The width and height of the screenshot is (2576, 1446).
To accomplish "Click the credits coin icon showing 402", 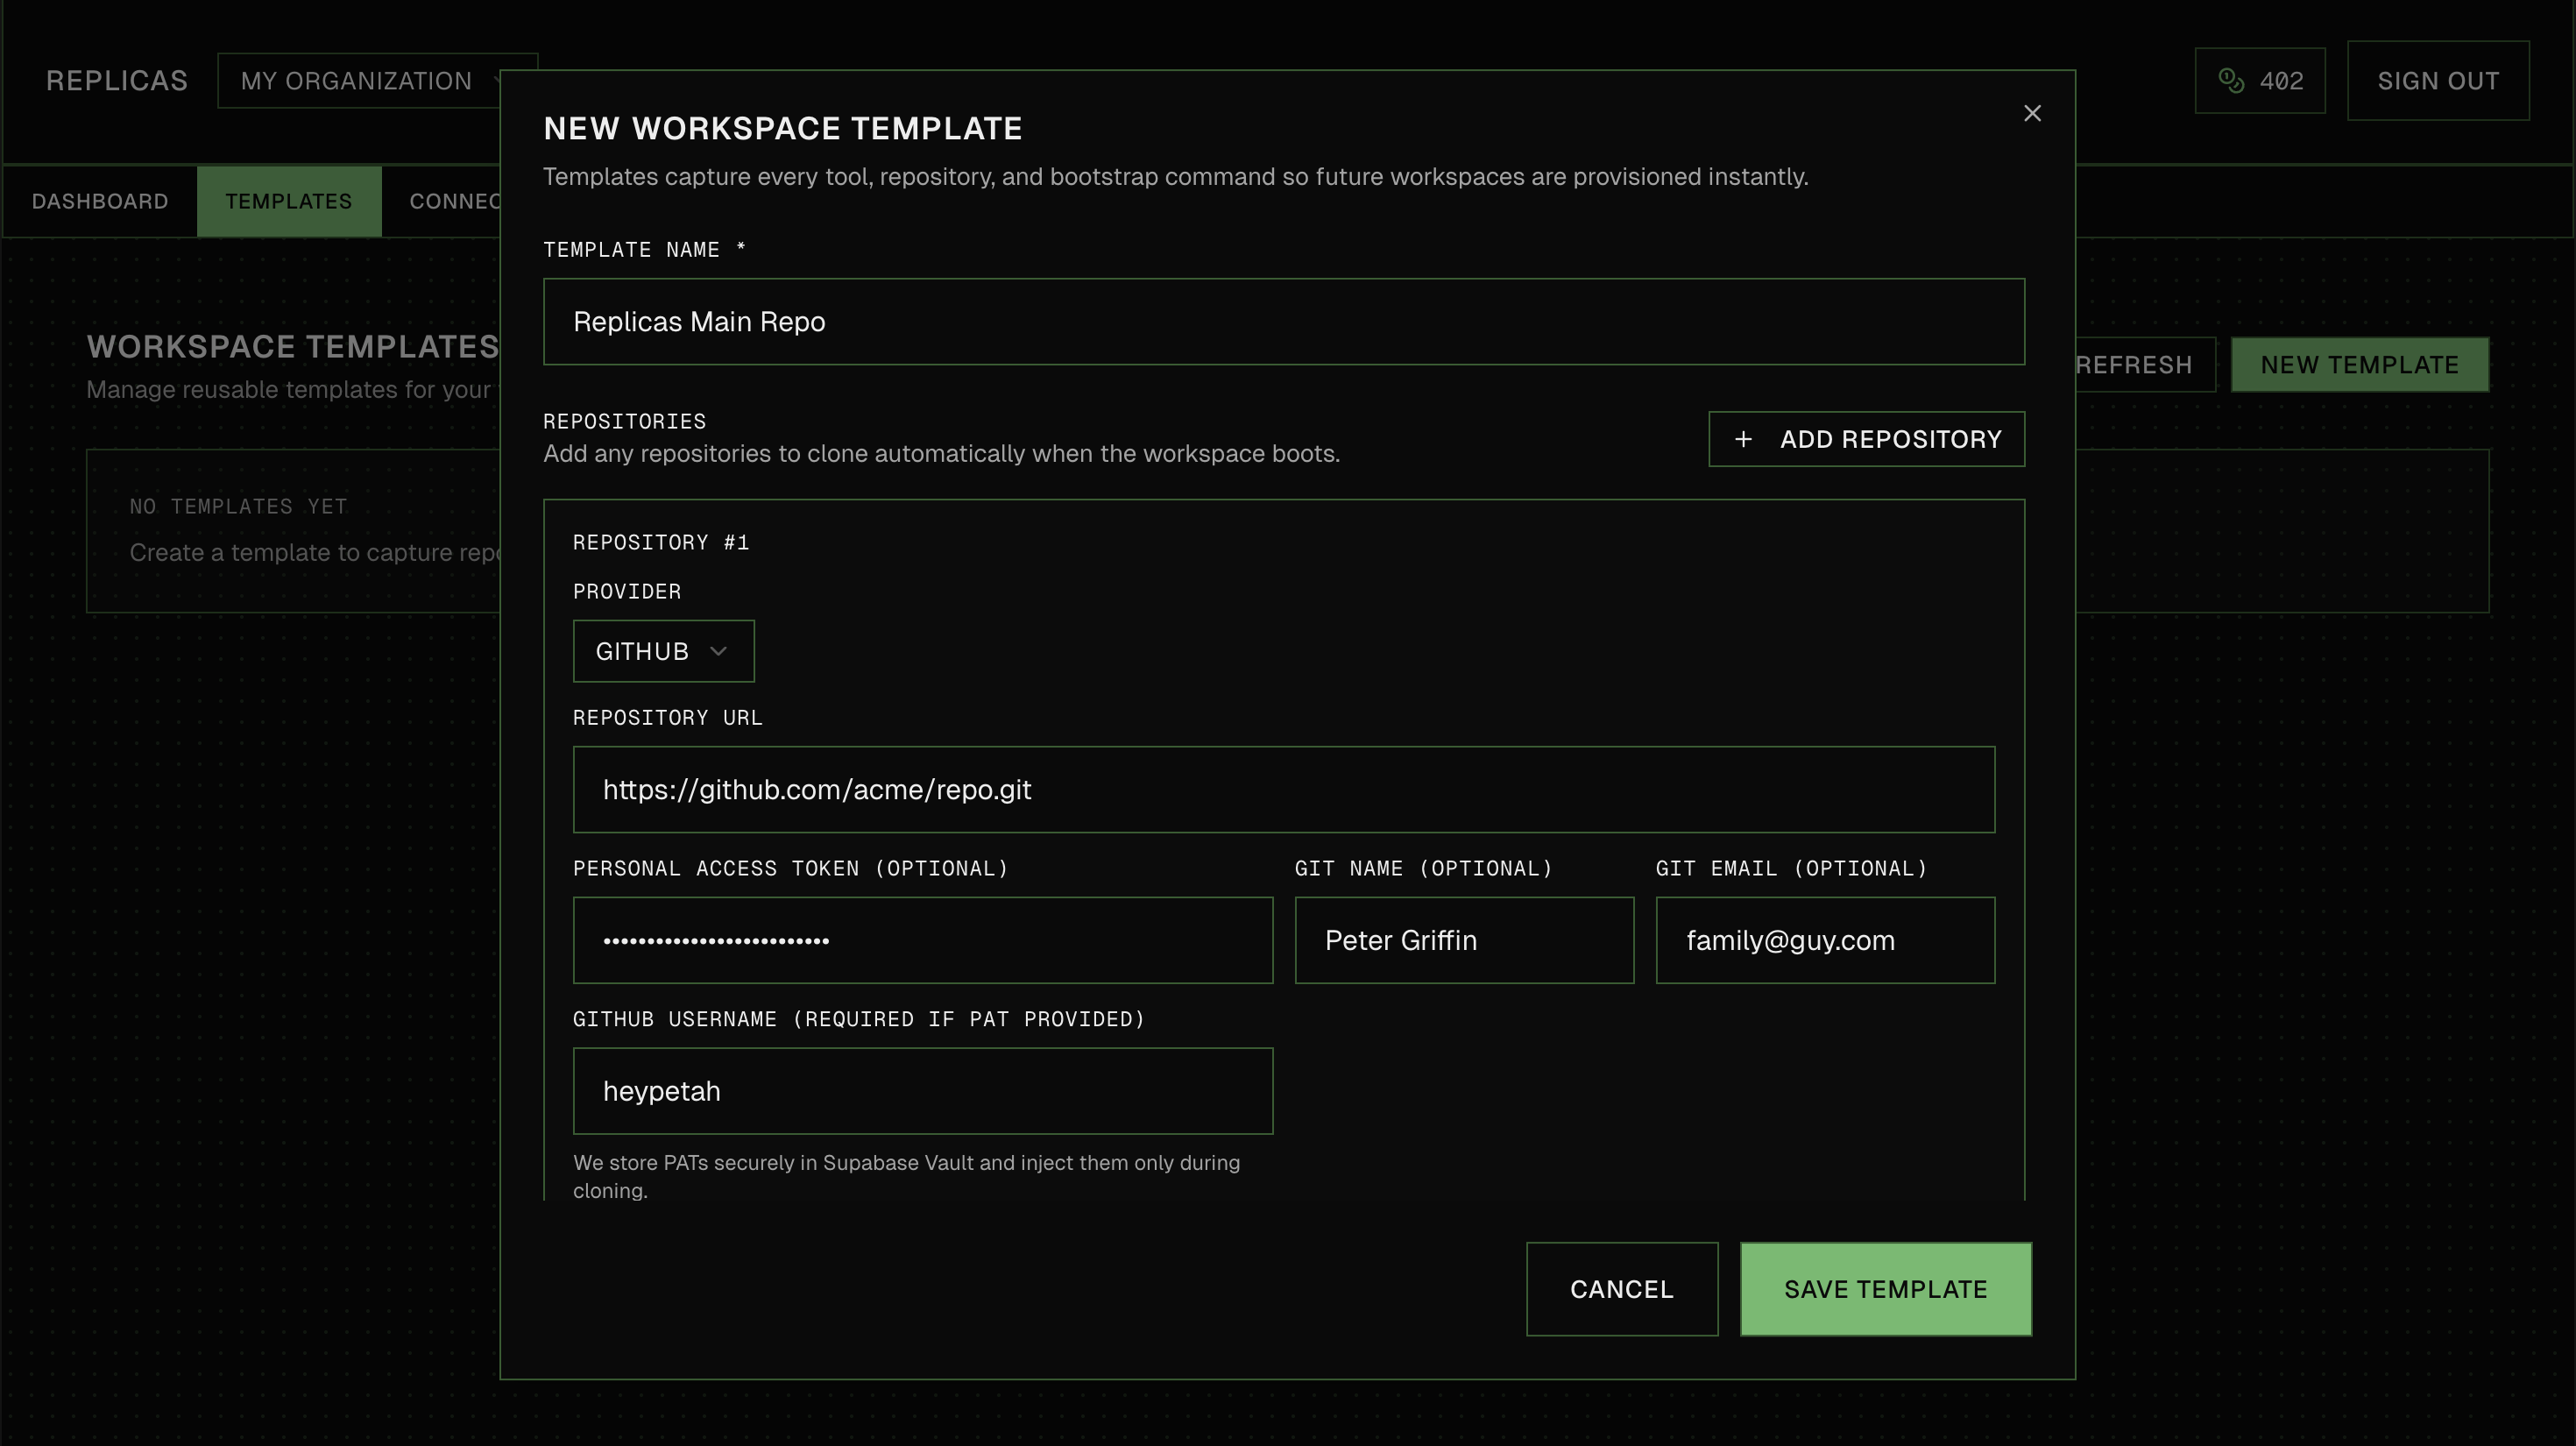I will (2230, 80).
